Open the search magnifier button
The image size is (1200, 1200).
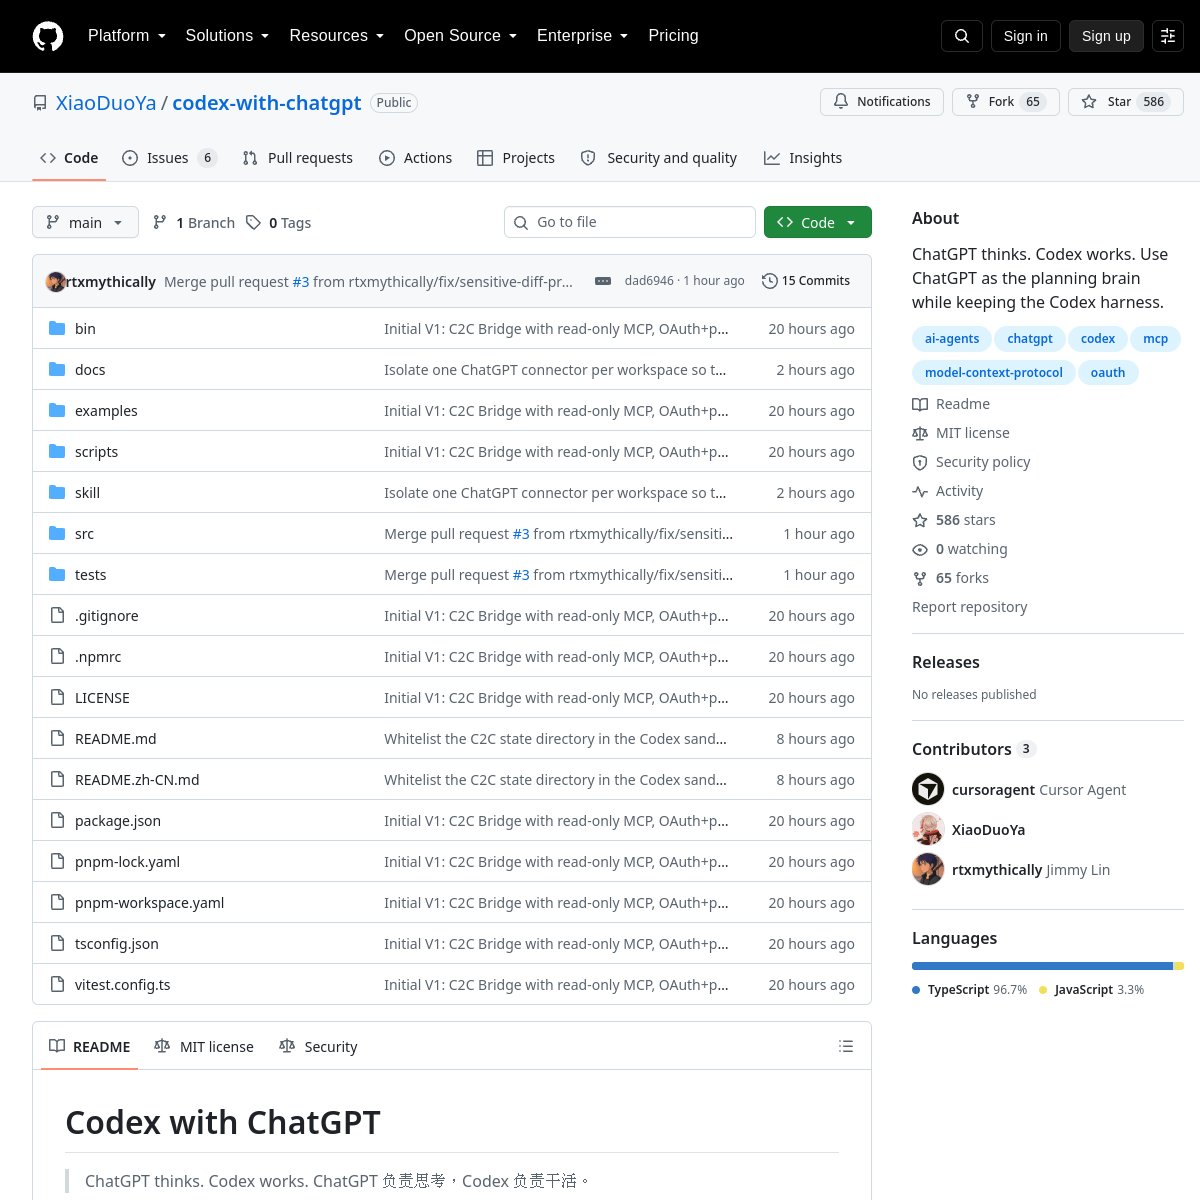[962, 36]
